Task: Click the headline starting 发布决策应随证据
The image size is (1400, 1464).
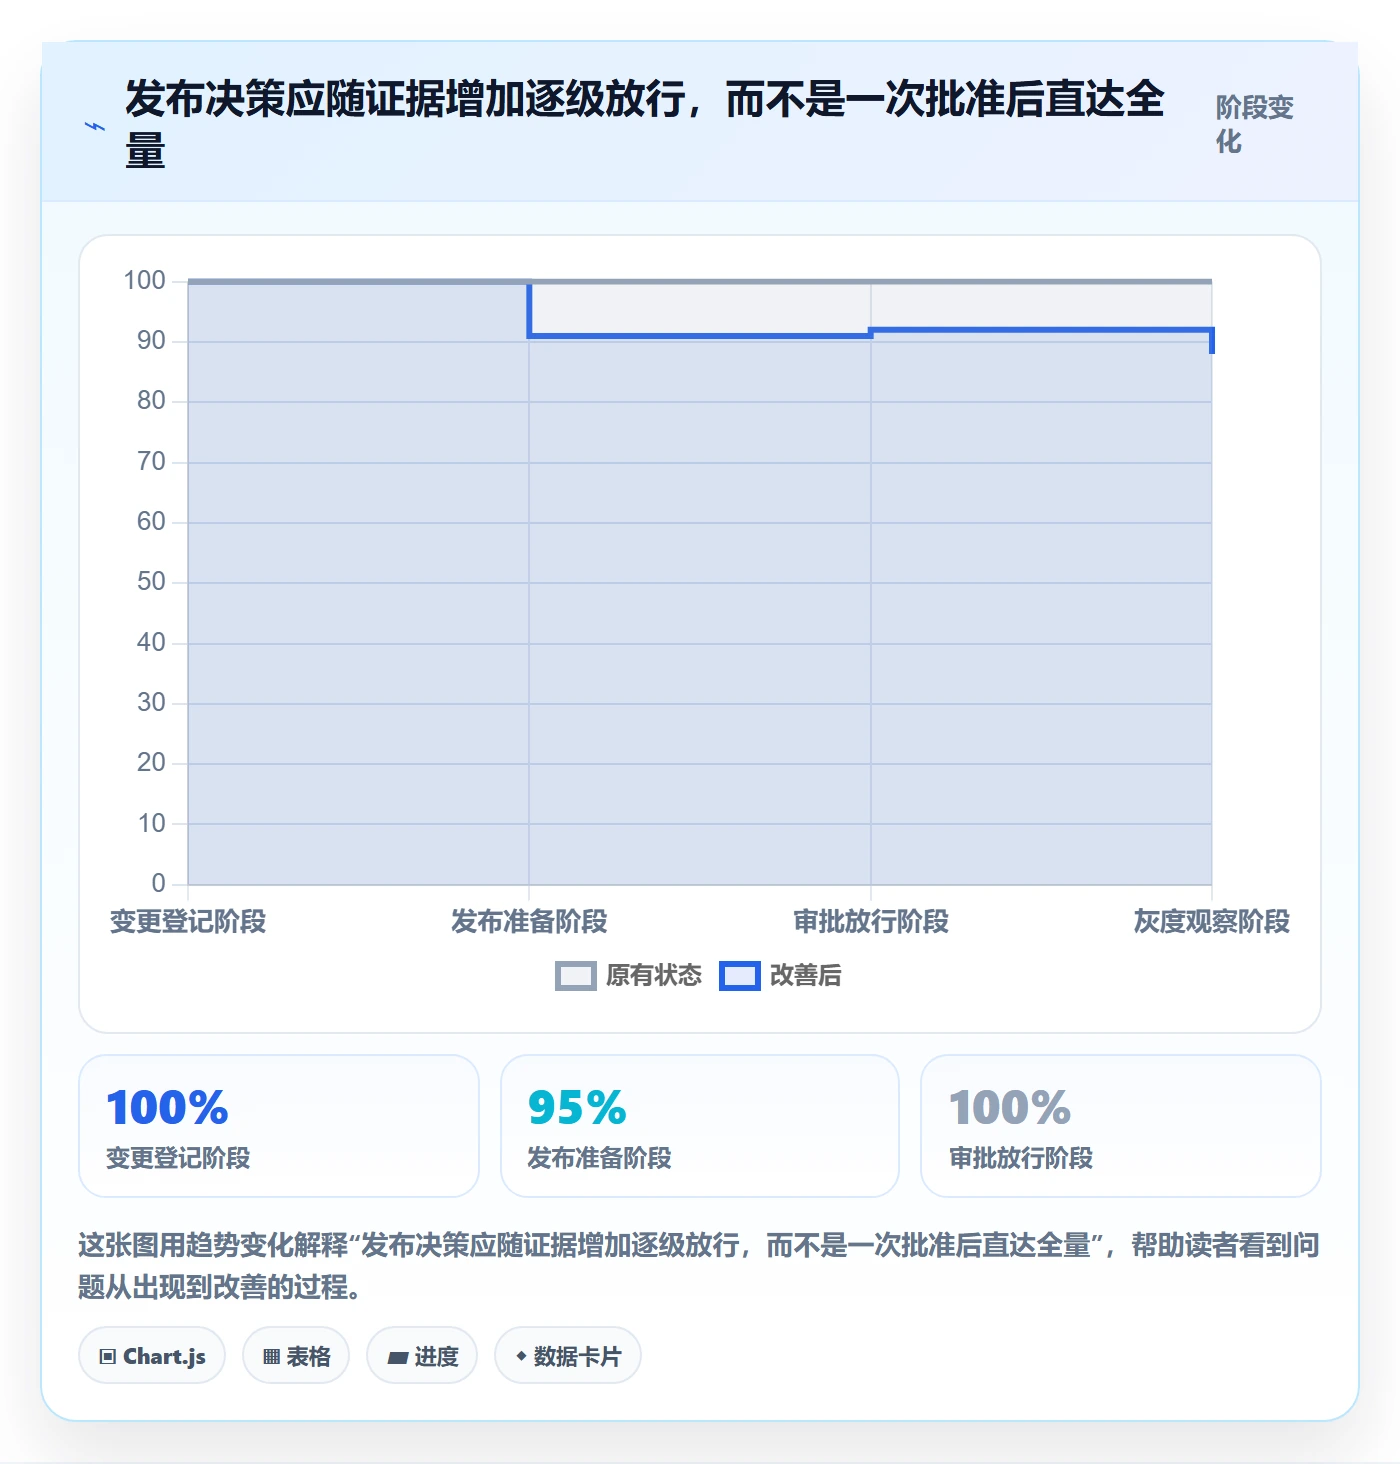Action: coord(645,125)
